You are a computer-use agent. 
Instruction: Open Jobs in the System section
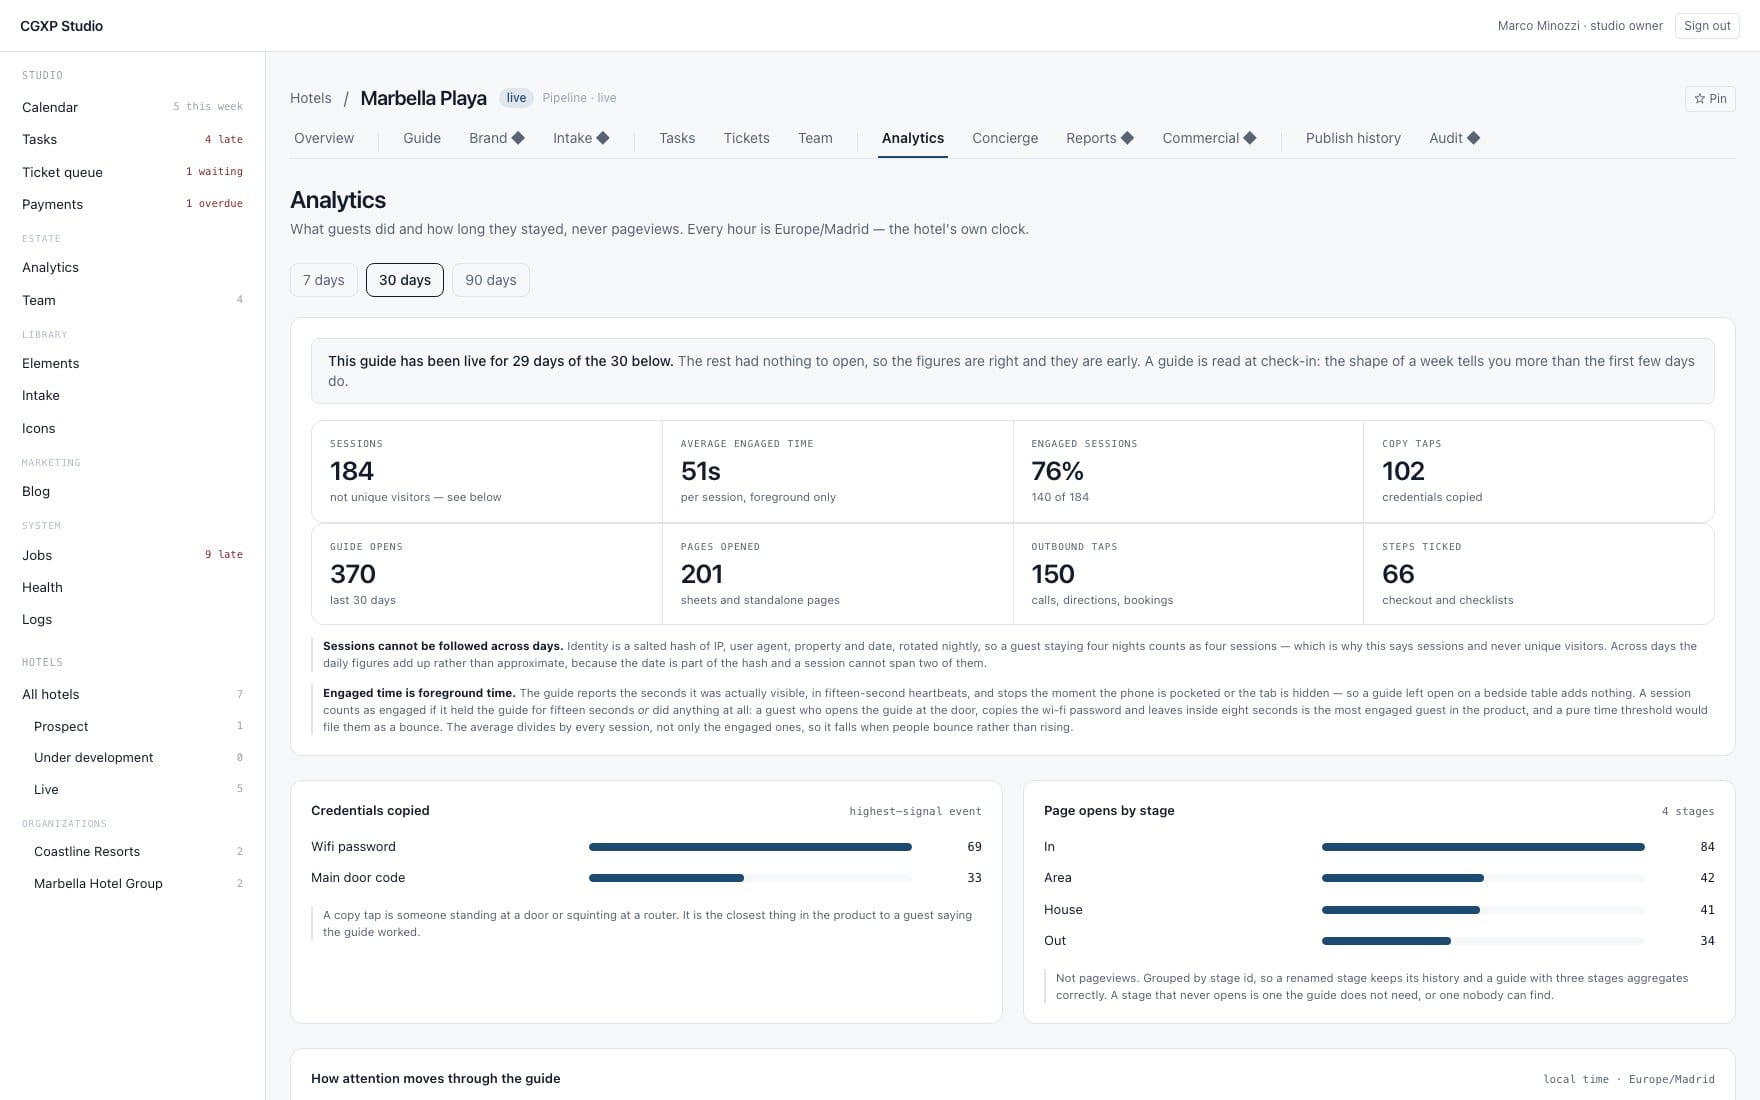(132, 555)
